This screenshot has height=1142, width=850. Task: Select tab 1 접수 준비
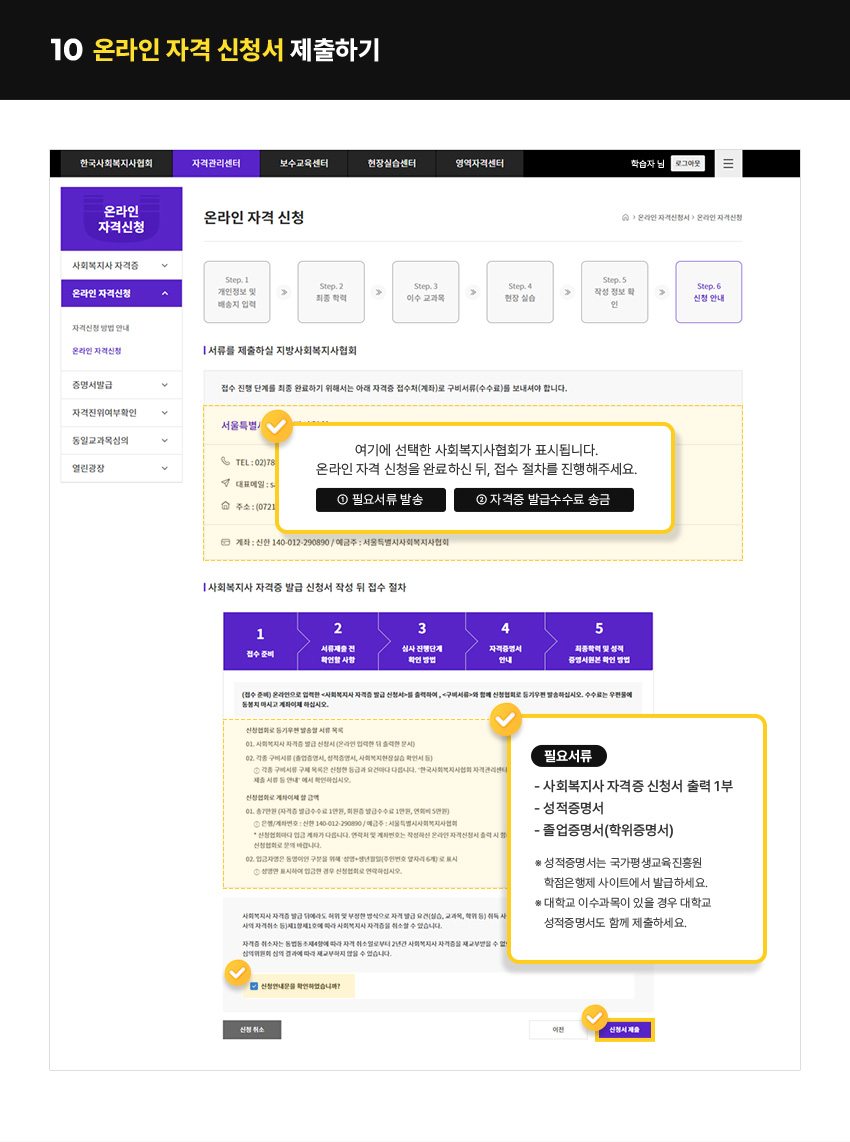(x=260, y=642)
